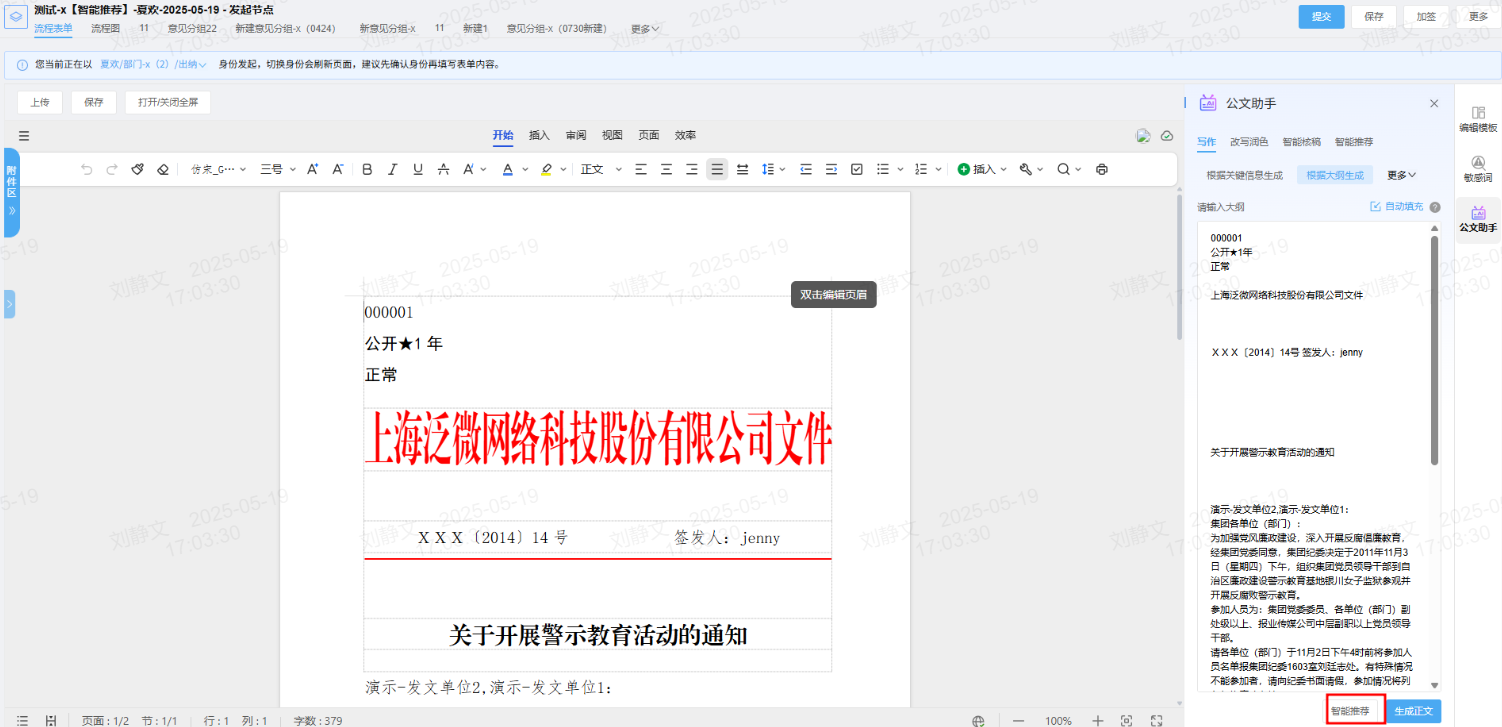
Task: Open the 编辑模板 sidebar icon
Action: pyautogui.click(x=1478, y=119)
